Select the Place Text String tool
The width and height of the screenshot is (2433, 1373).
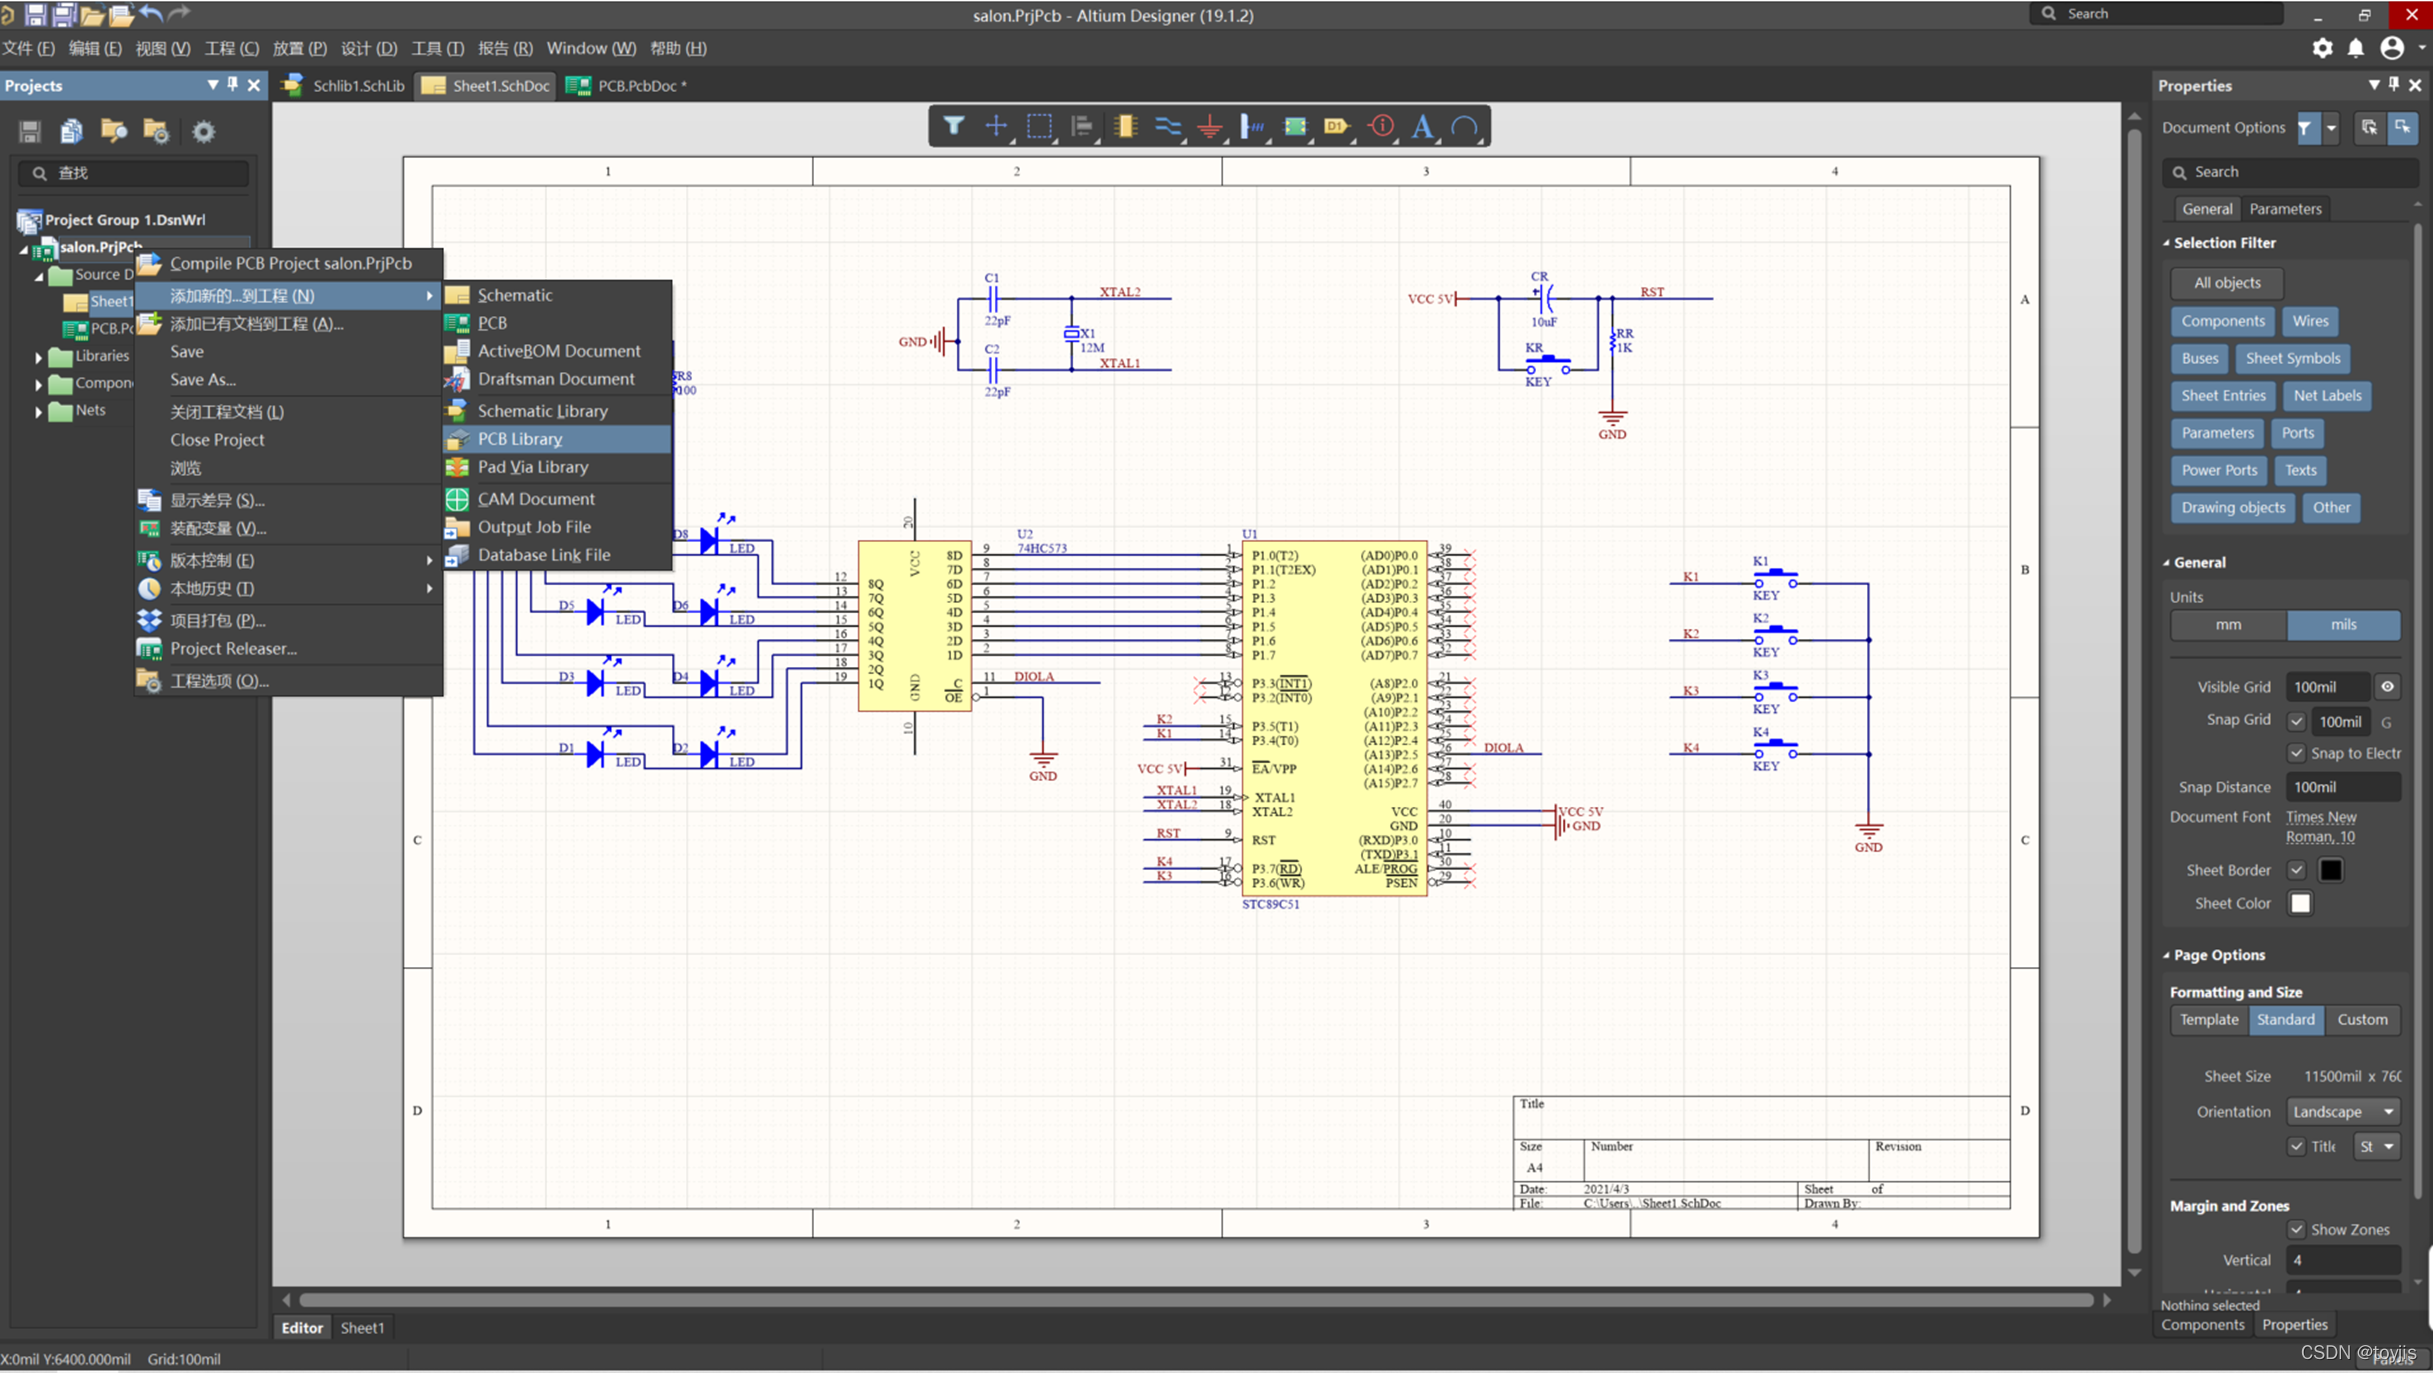pyautogui.click(x=1422, y=126)
